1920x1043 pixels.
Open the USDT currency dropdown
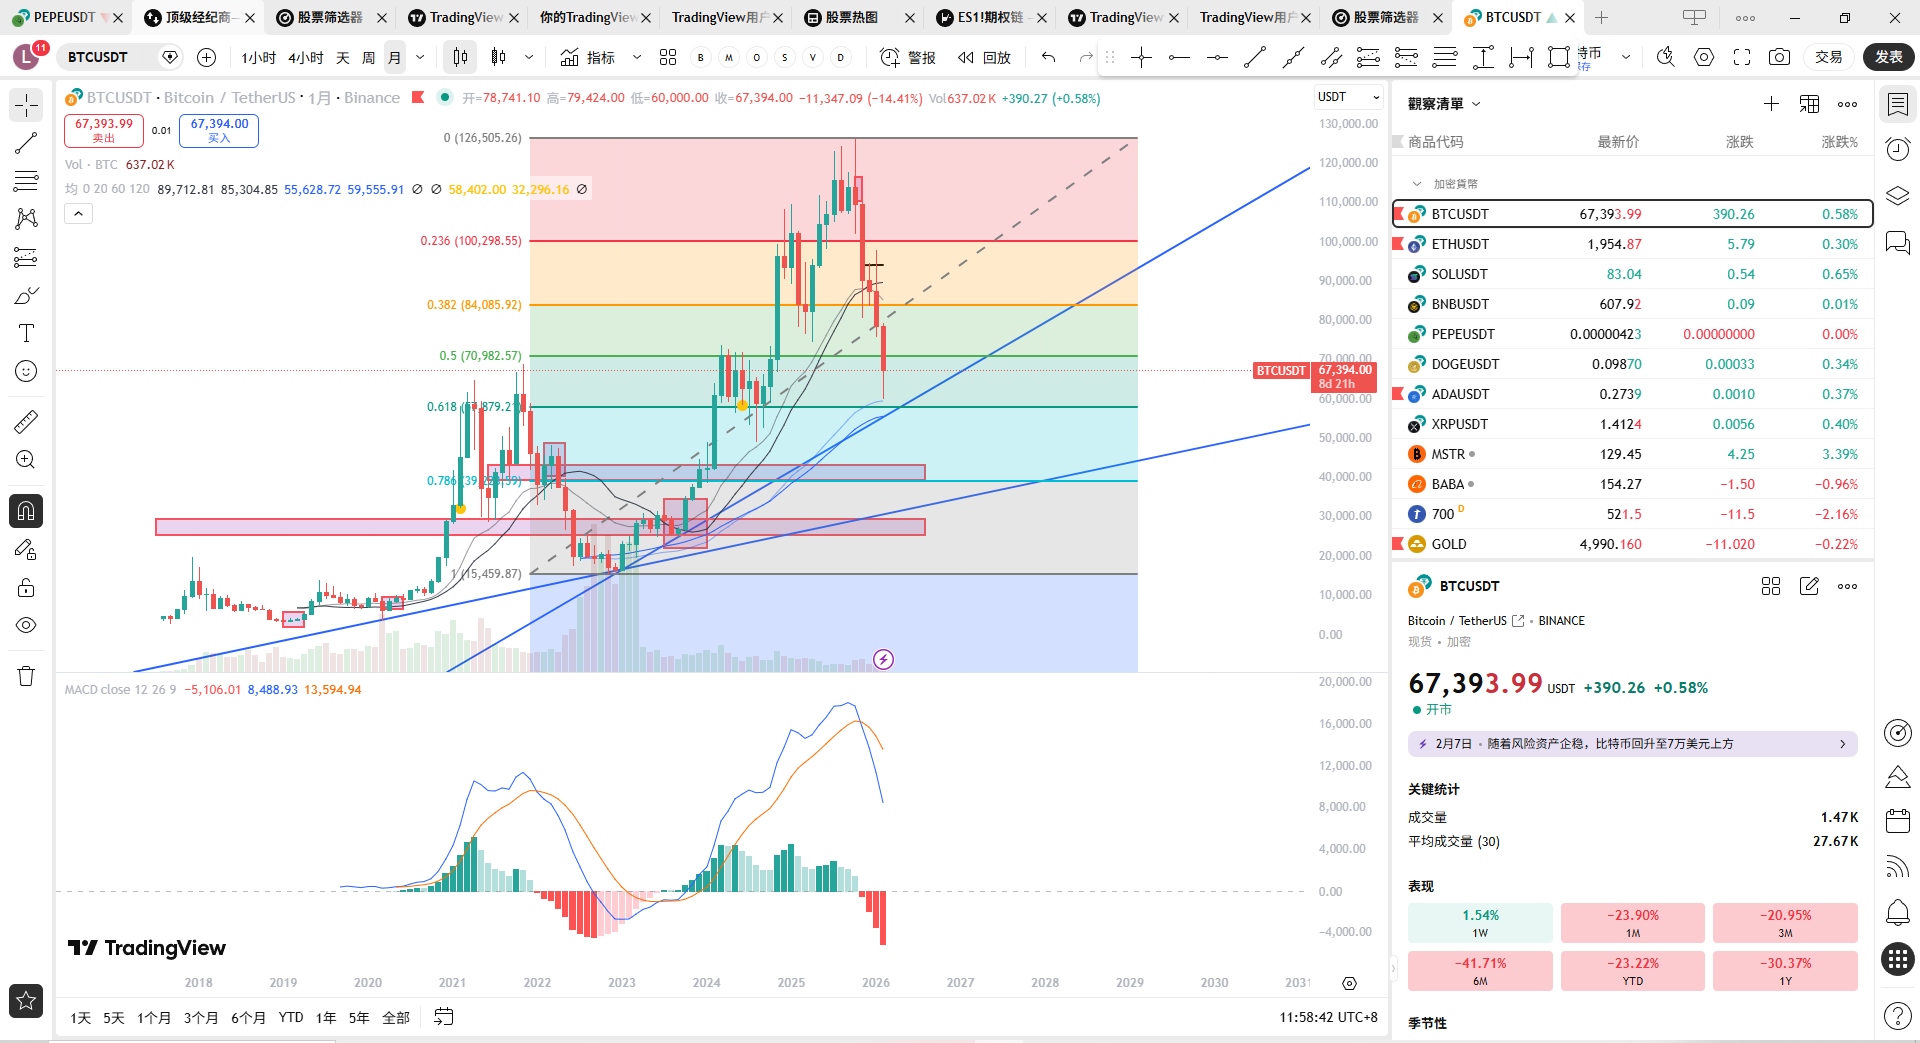coord(1347,97)
